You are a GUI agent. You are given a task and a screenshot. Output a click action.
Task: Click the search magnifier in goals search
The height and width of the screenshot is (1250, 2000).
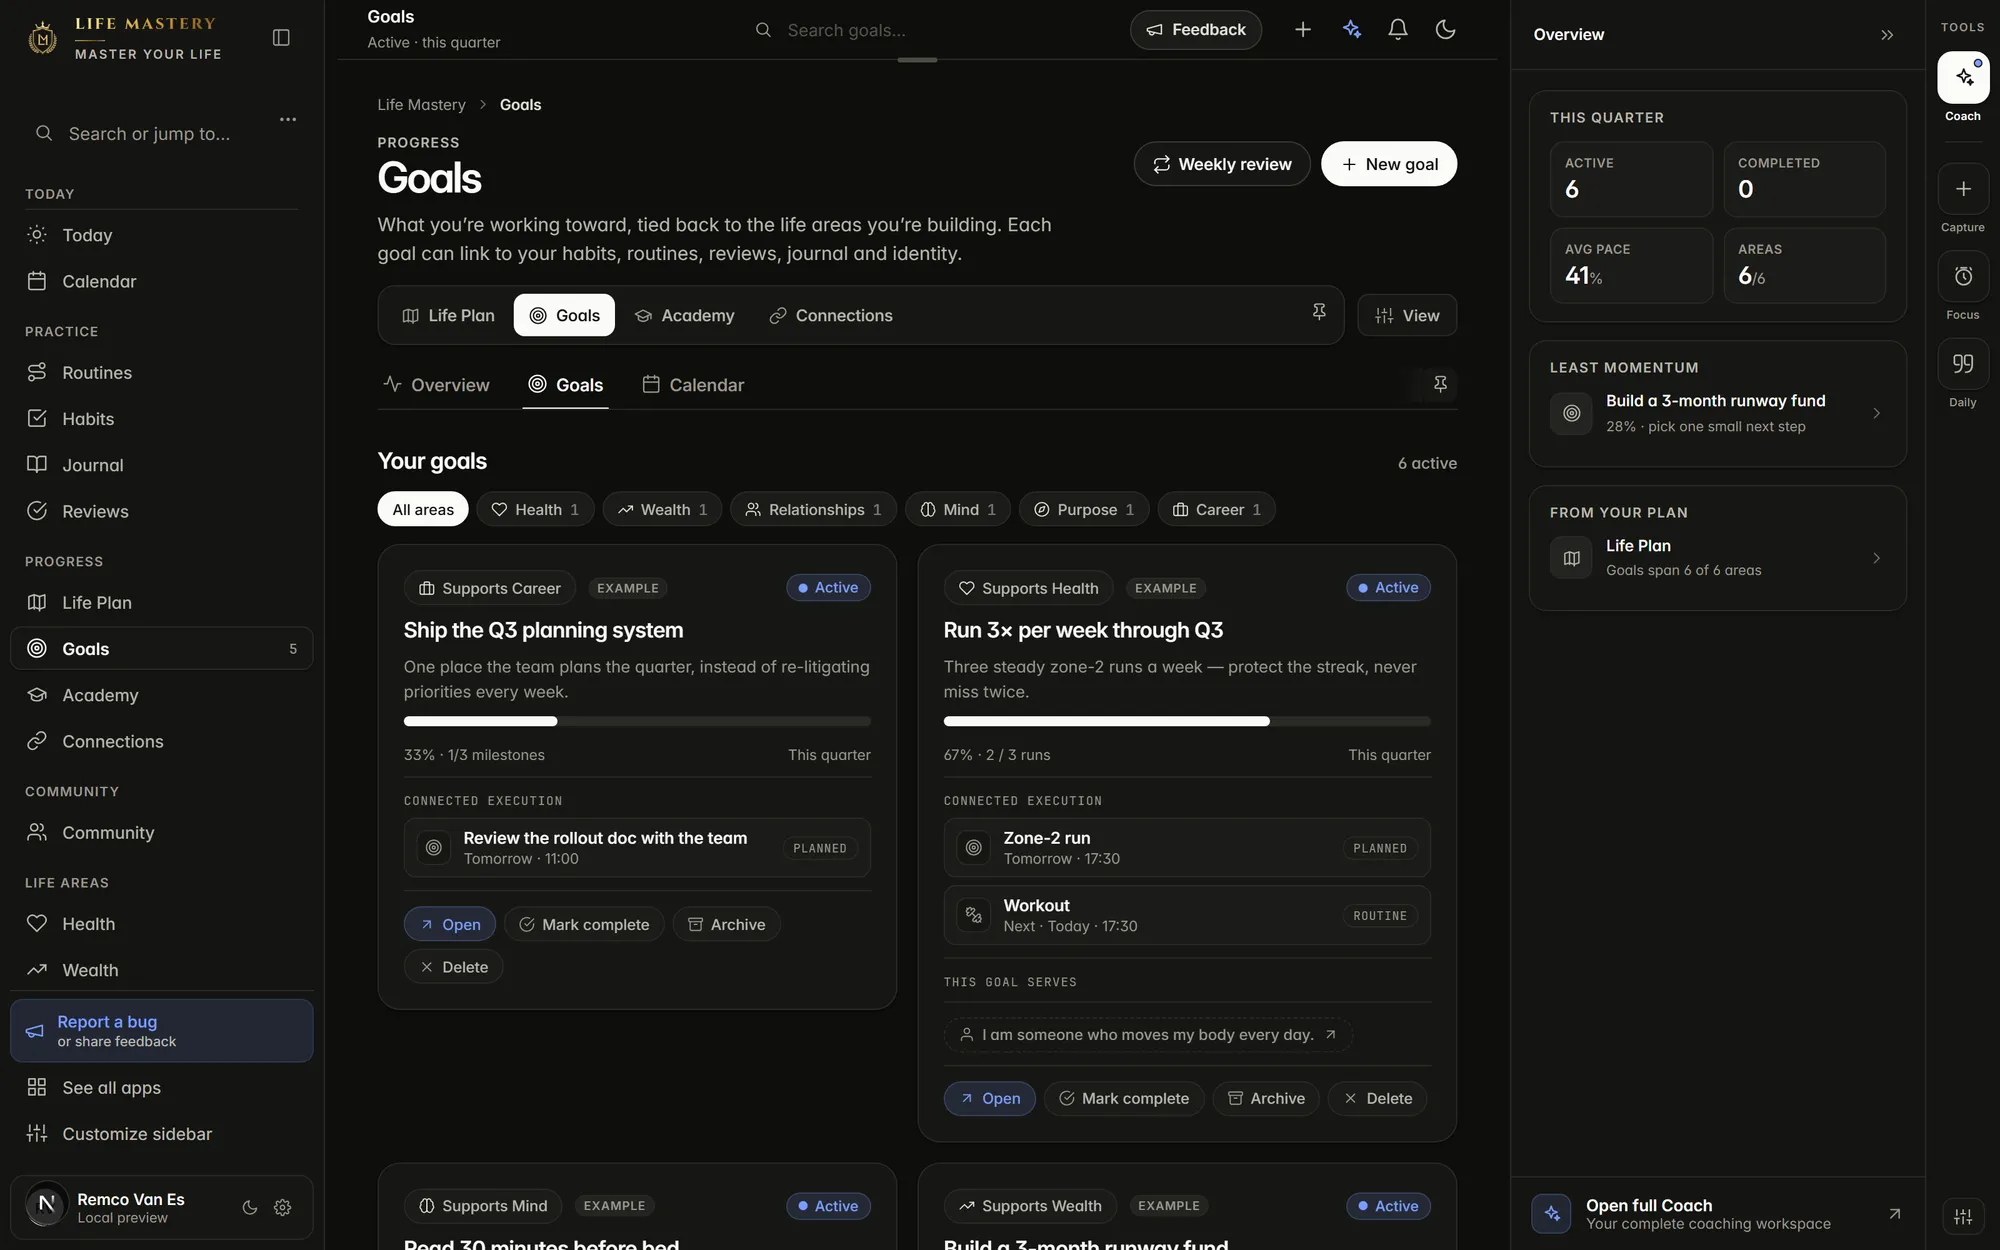[763, 30]
